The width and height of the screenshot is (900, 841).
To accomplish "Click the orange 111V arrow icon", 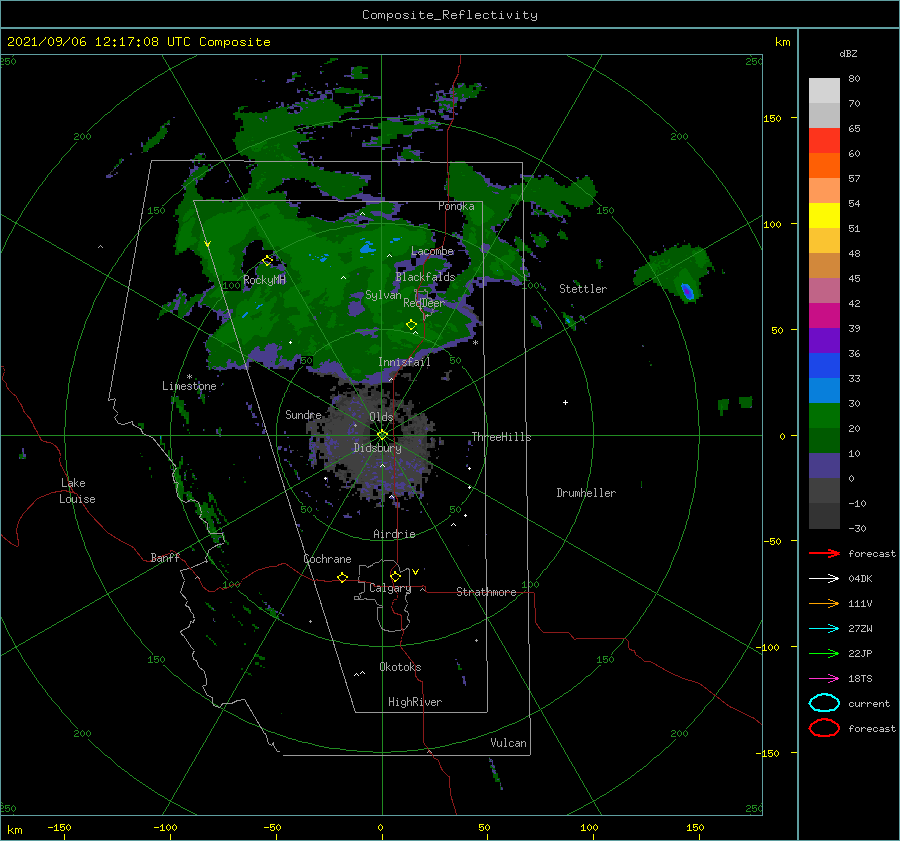I will point(824,603).
